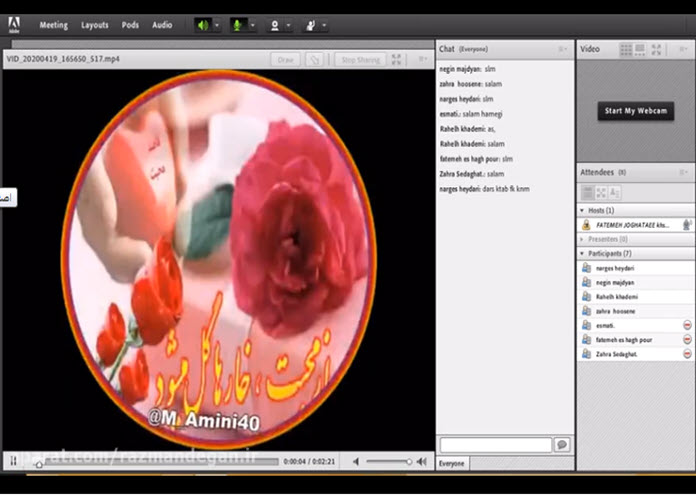This screenshot has width=696, height=498.
Task: Click the Adobe Connect logo icon
Action: coord(14,25)
